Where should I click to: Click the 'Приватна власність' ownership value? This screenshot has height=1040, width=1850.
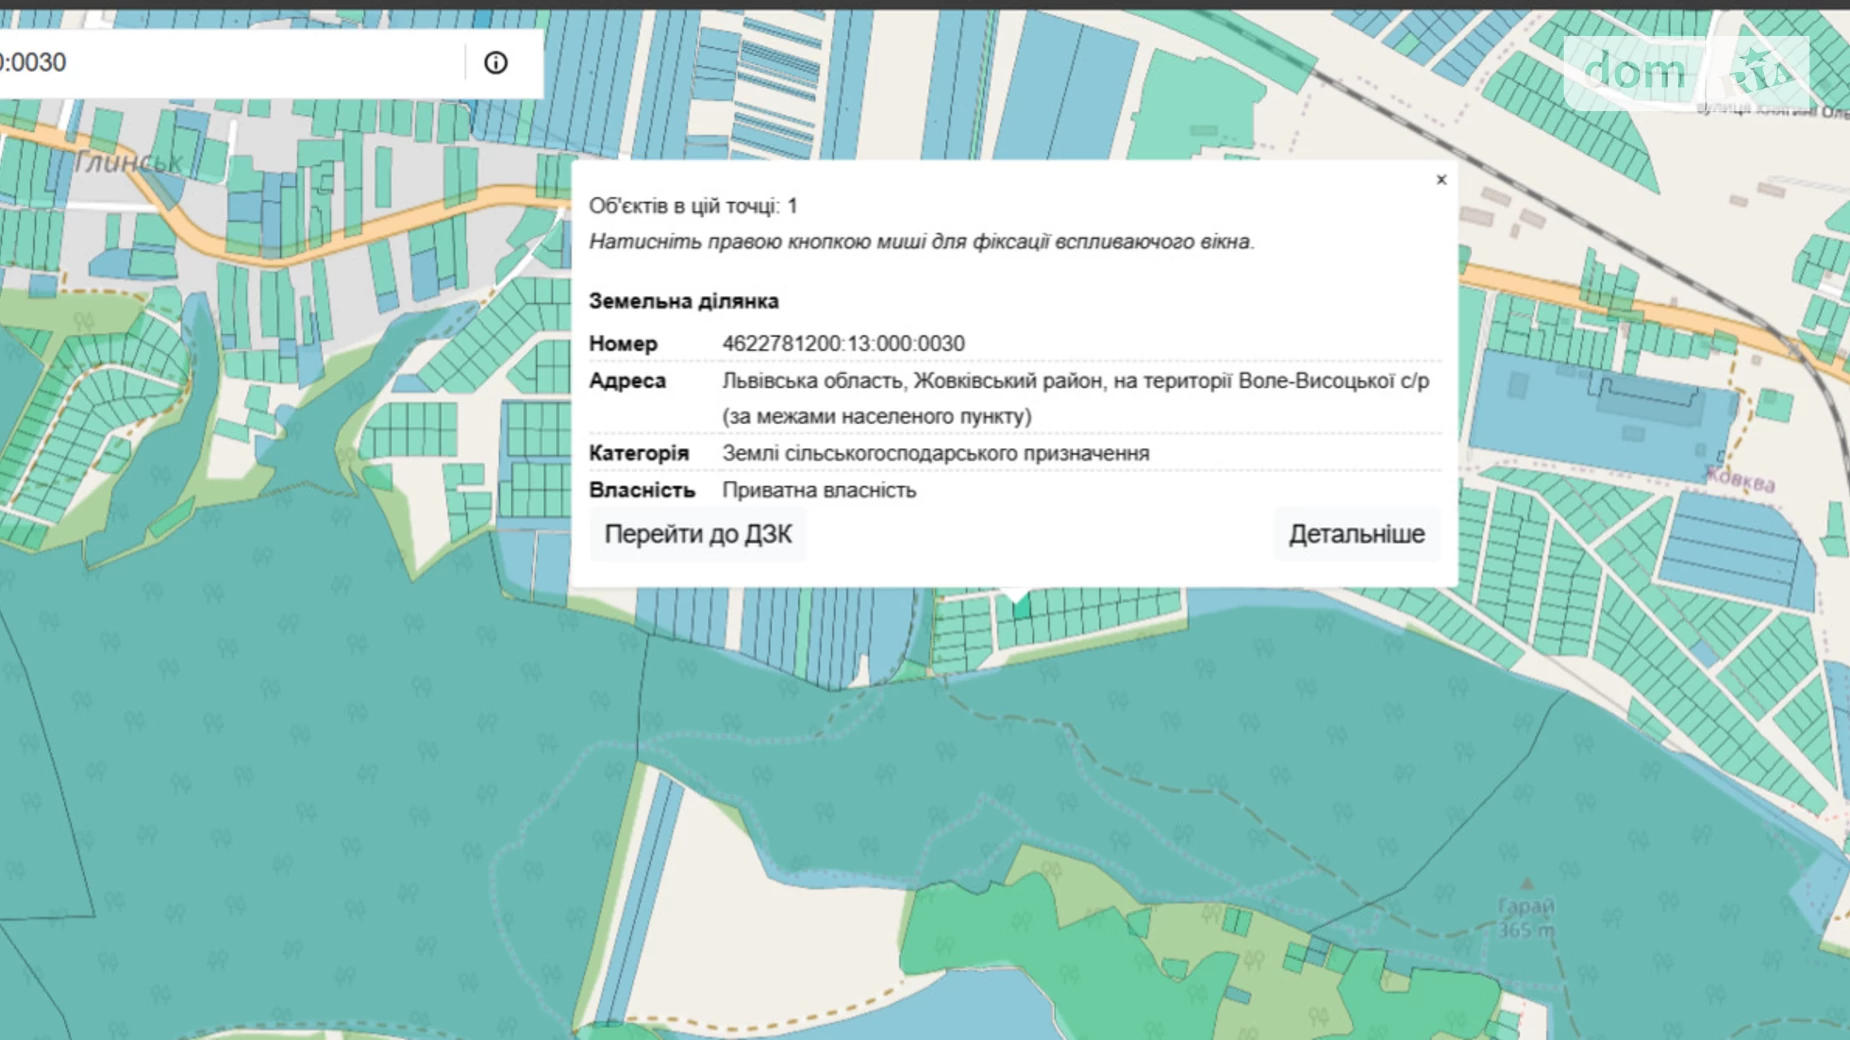pos(819,490)
